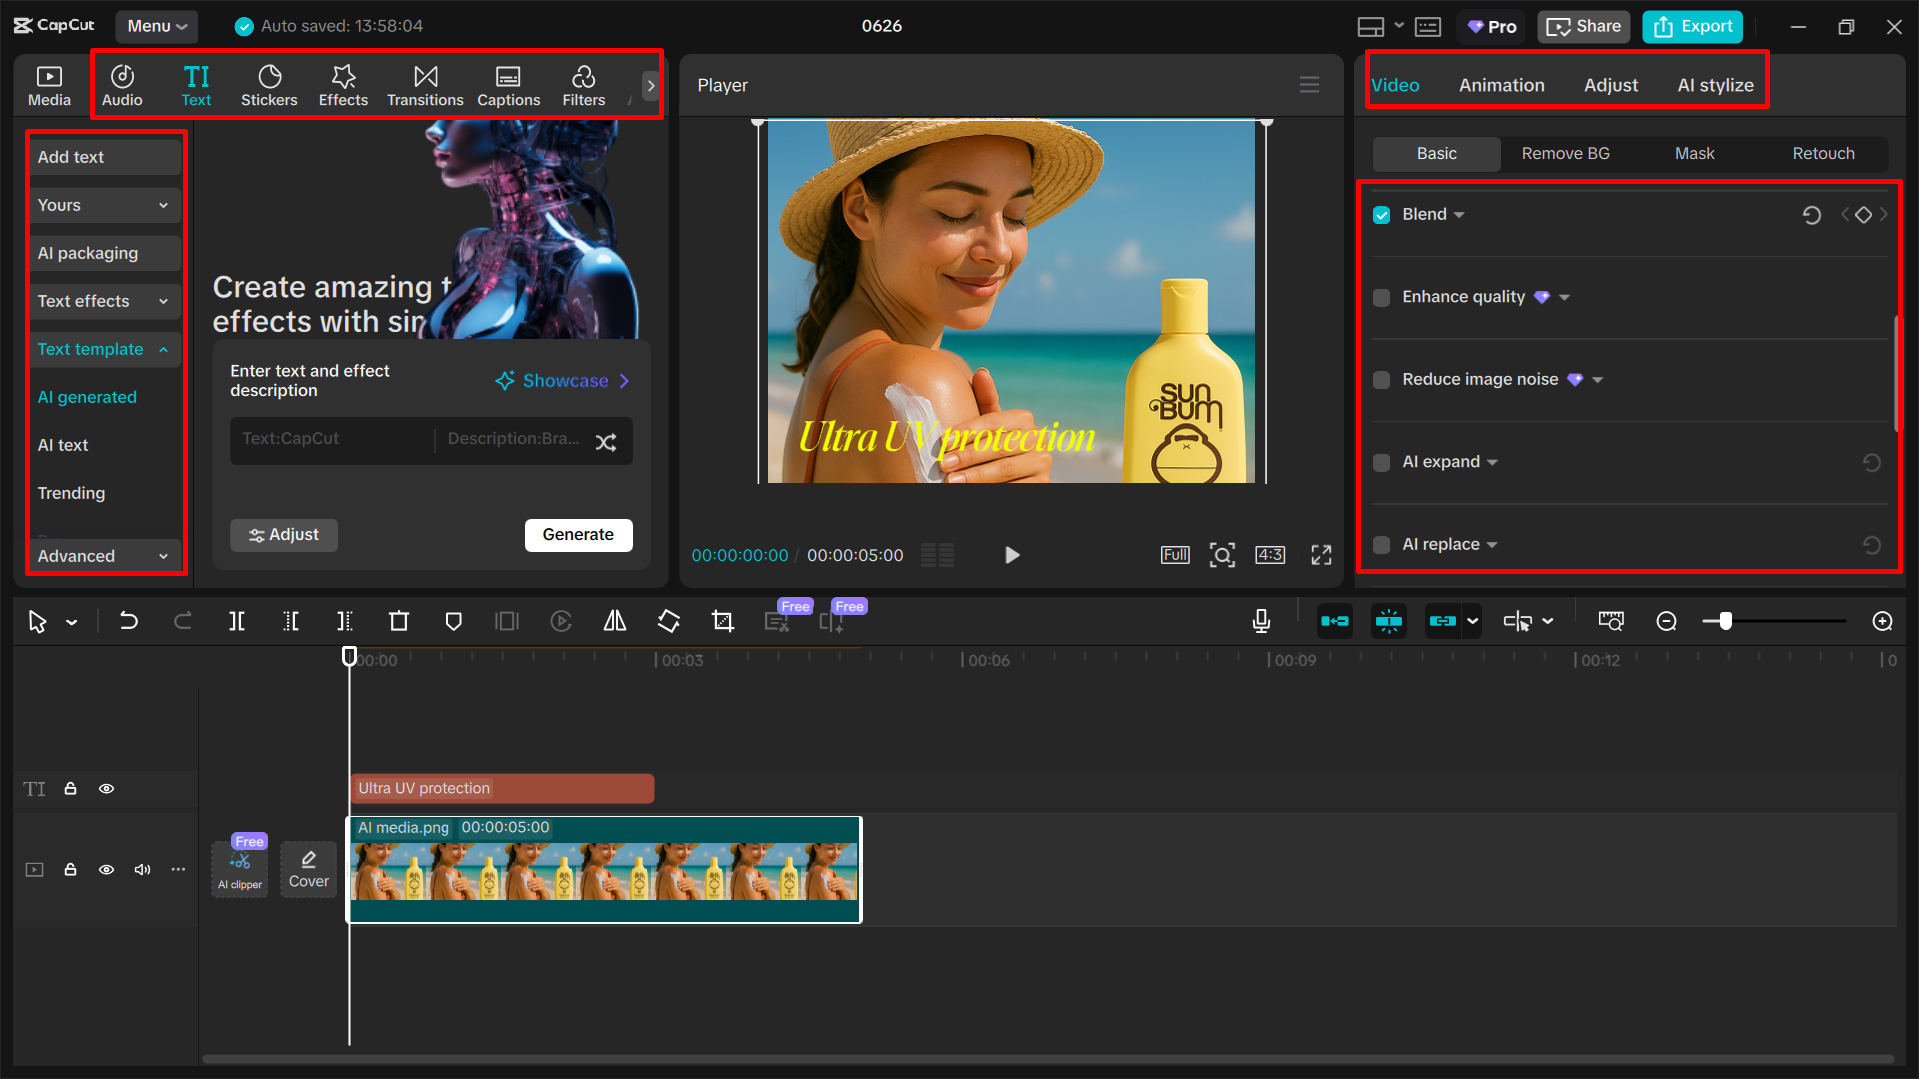Click the Generate button
The height and width of the screenshot is (1079, 1919).
point(578,535)
